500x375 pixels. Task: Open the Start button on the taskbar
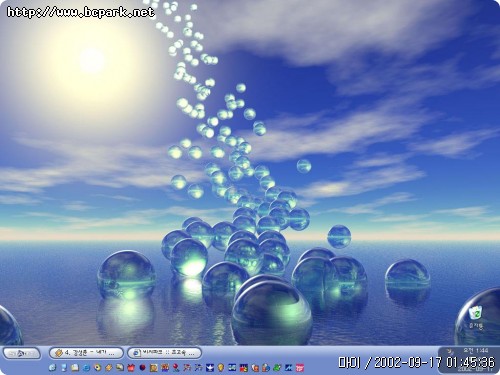coord(22,353)
